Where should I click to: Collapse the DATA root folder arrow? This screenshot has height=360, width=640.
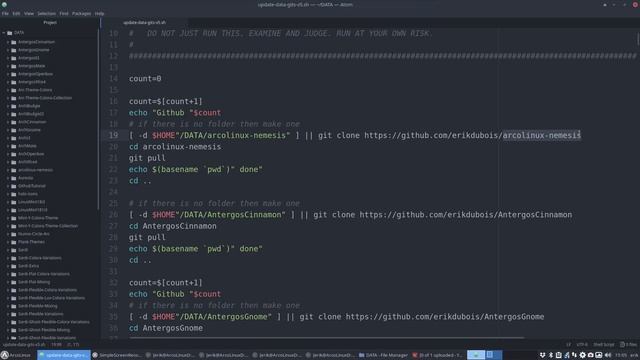[x=4, y=33]
